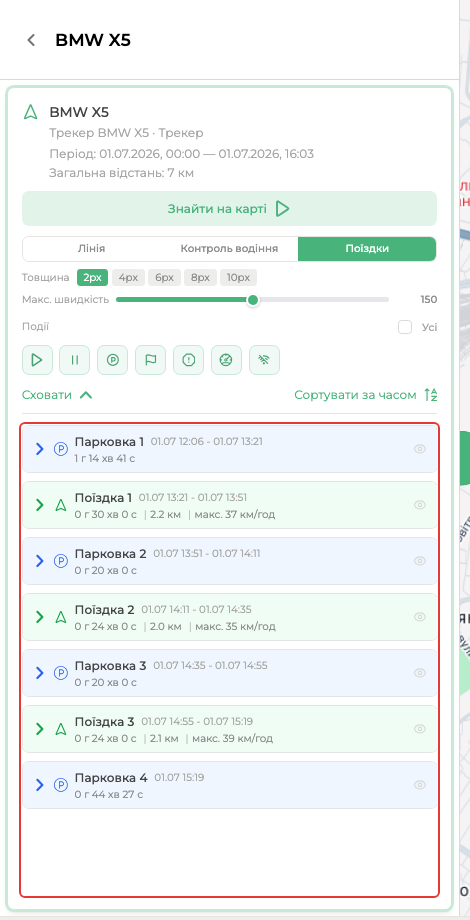Select the Поїздки tab

tap(367, 249)
